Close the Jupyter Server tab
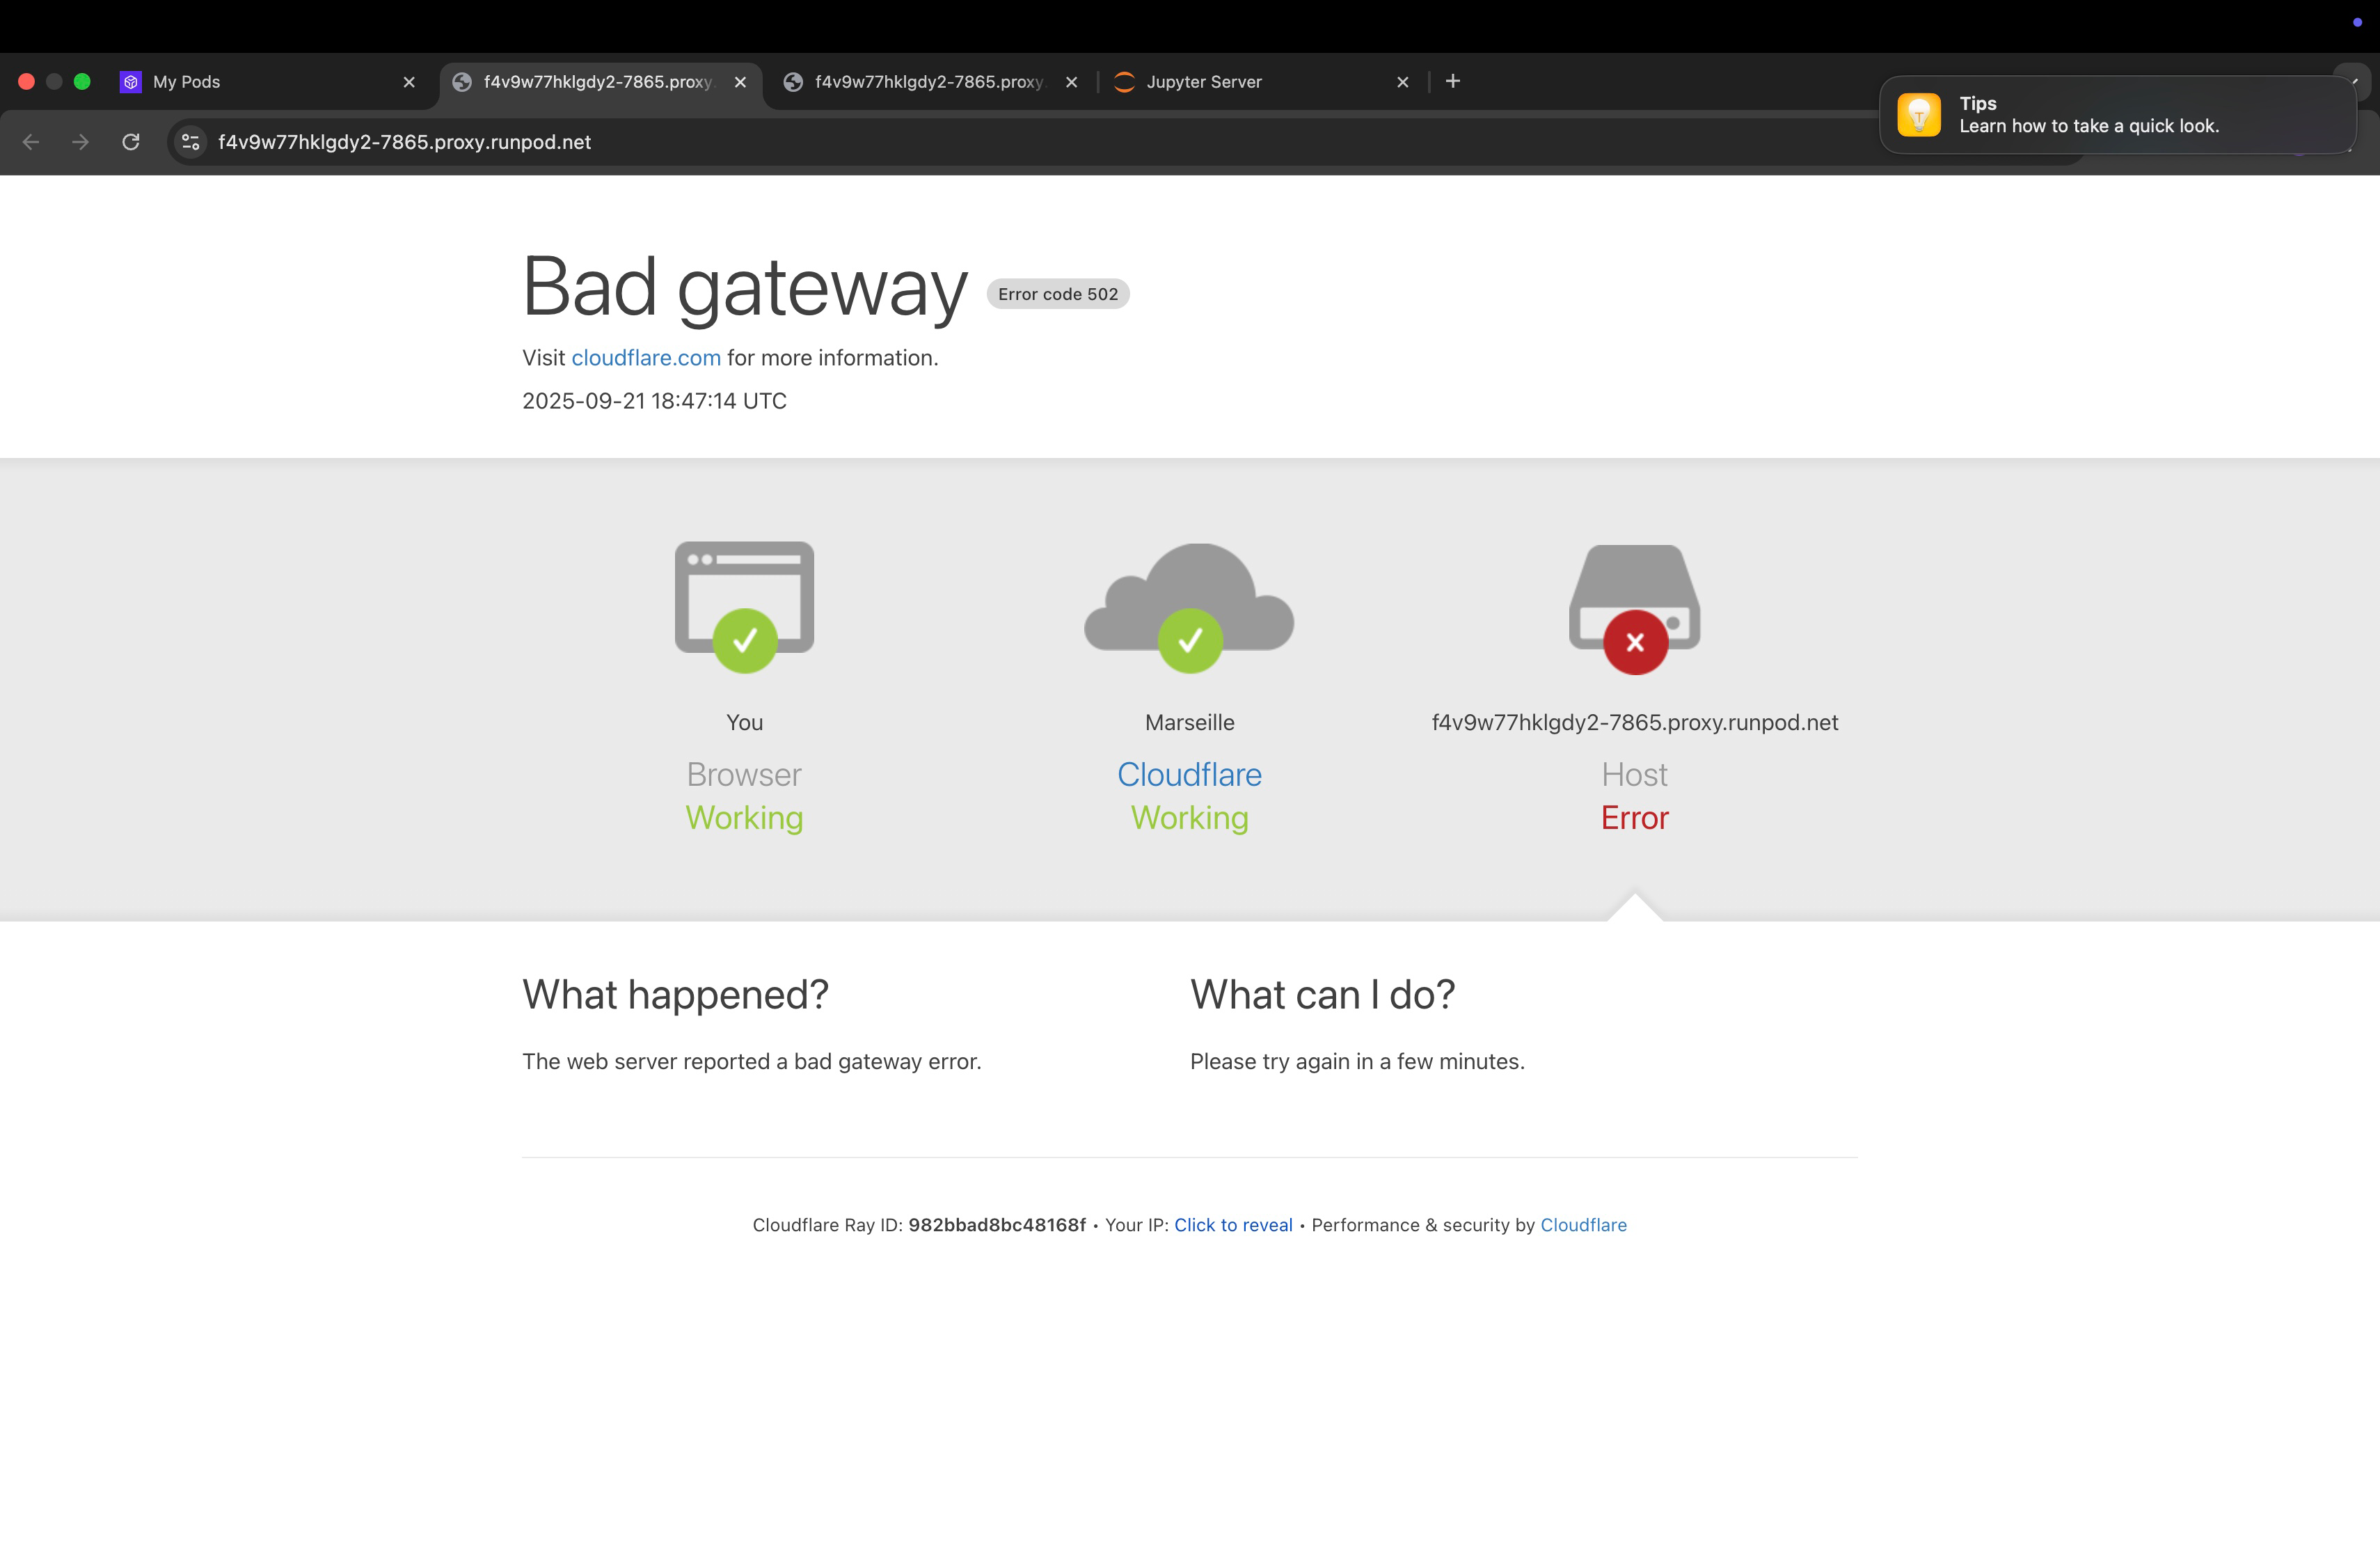The image size is (2380, 1541). click(1402, 82)
